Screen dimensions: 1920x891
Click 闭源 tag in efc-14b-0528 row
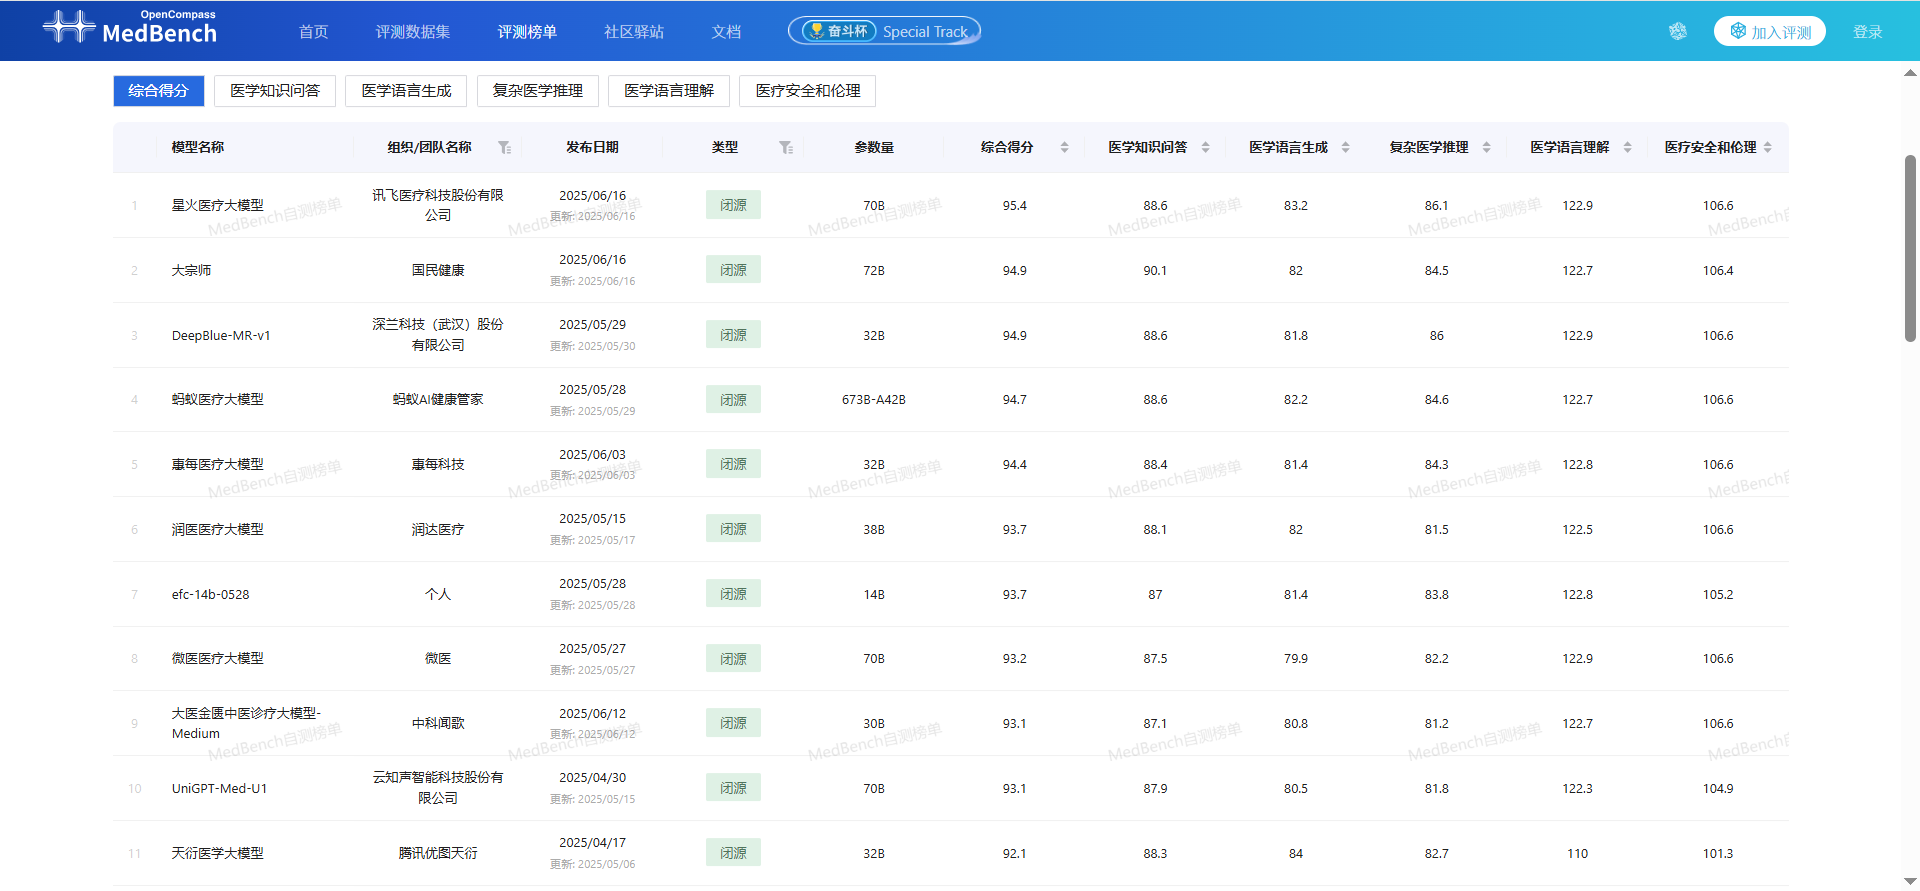[733, 594]
